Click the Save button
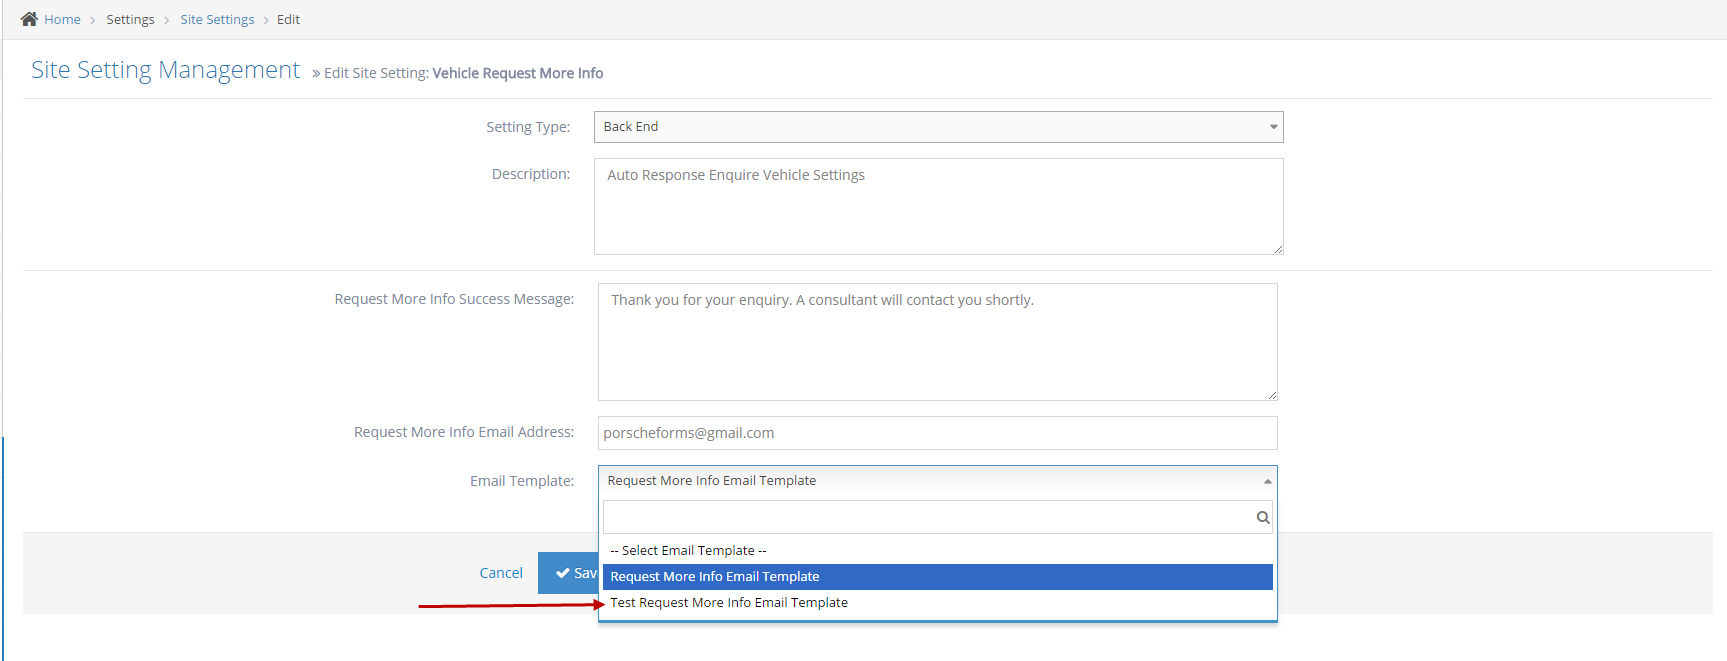This screenshot has height=661, width=1727. click(568, 573)
